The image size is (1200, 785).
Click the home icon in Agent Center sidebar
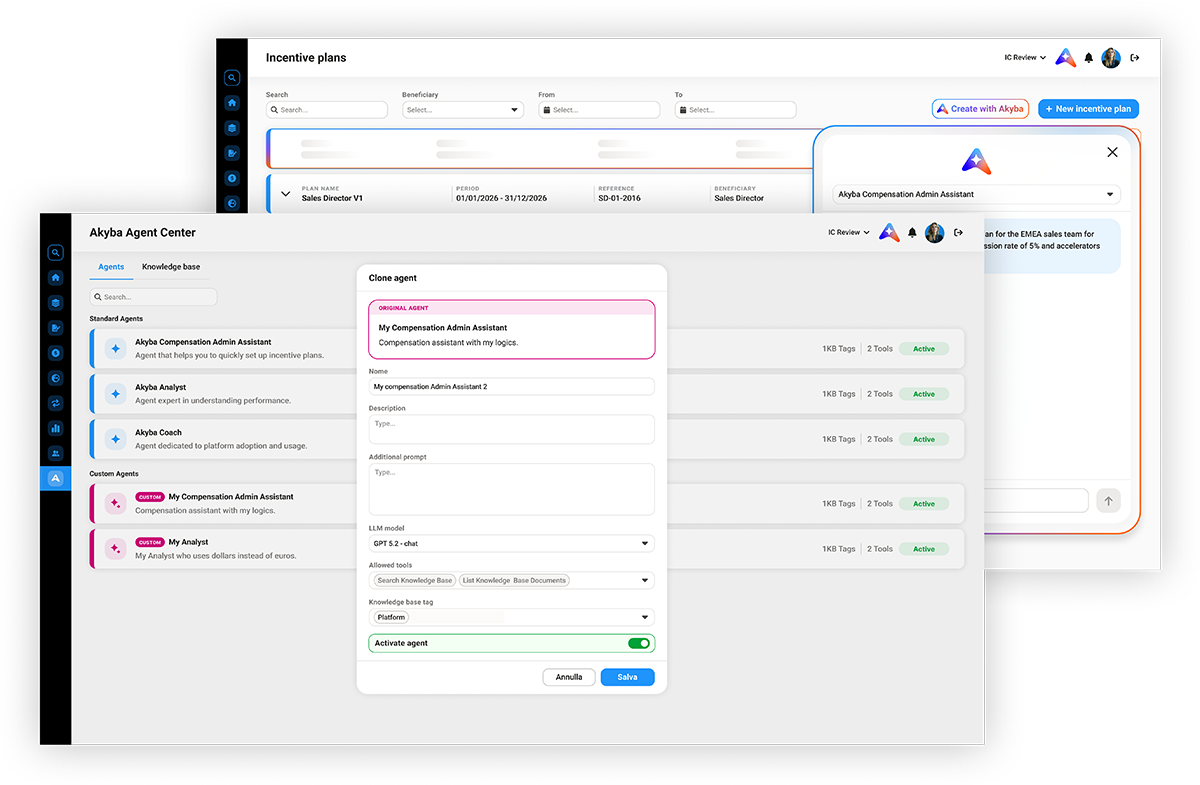point(55,278)
